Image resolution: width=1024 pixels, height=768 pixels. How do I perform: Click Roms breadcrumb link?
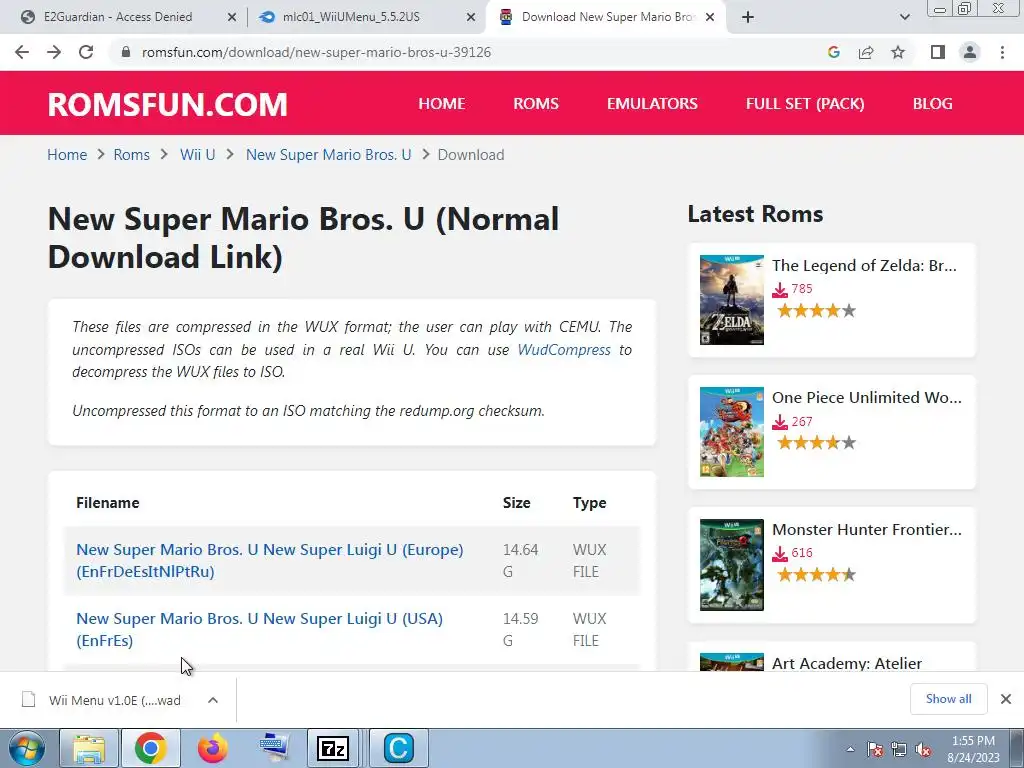point(131,155)
